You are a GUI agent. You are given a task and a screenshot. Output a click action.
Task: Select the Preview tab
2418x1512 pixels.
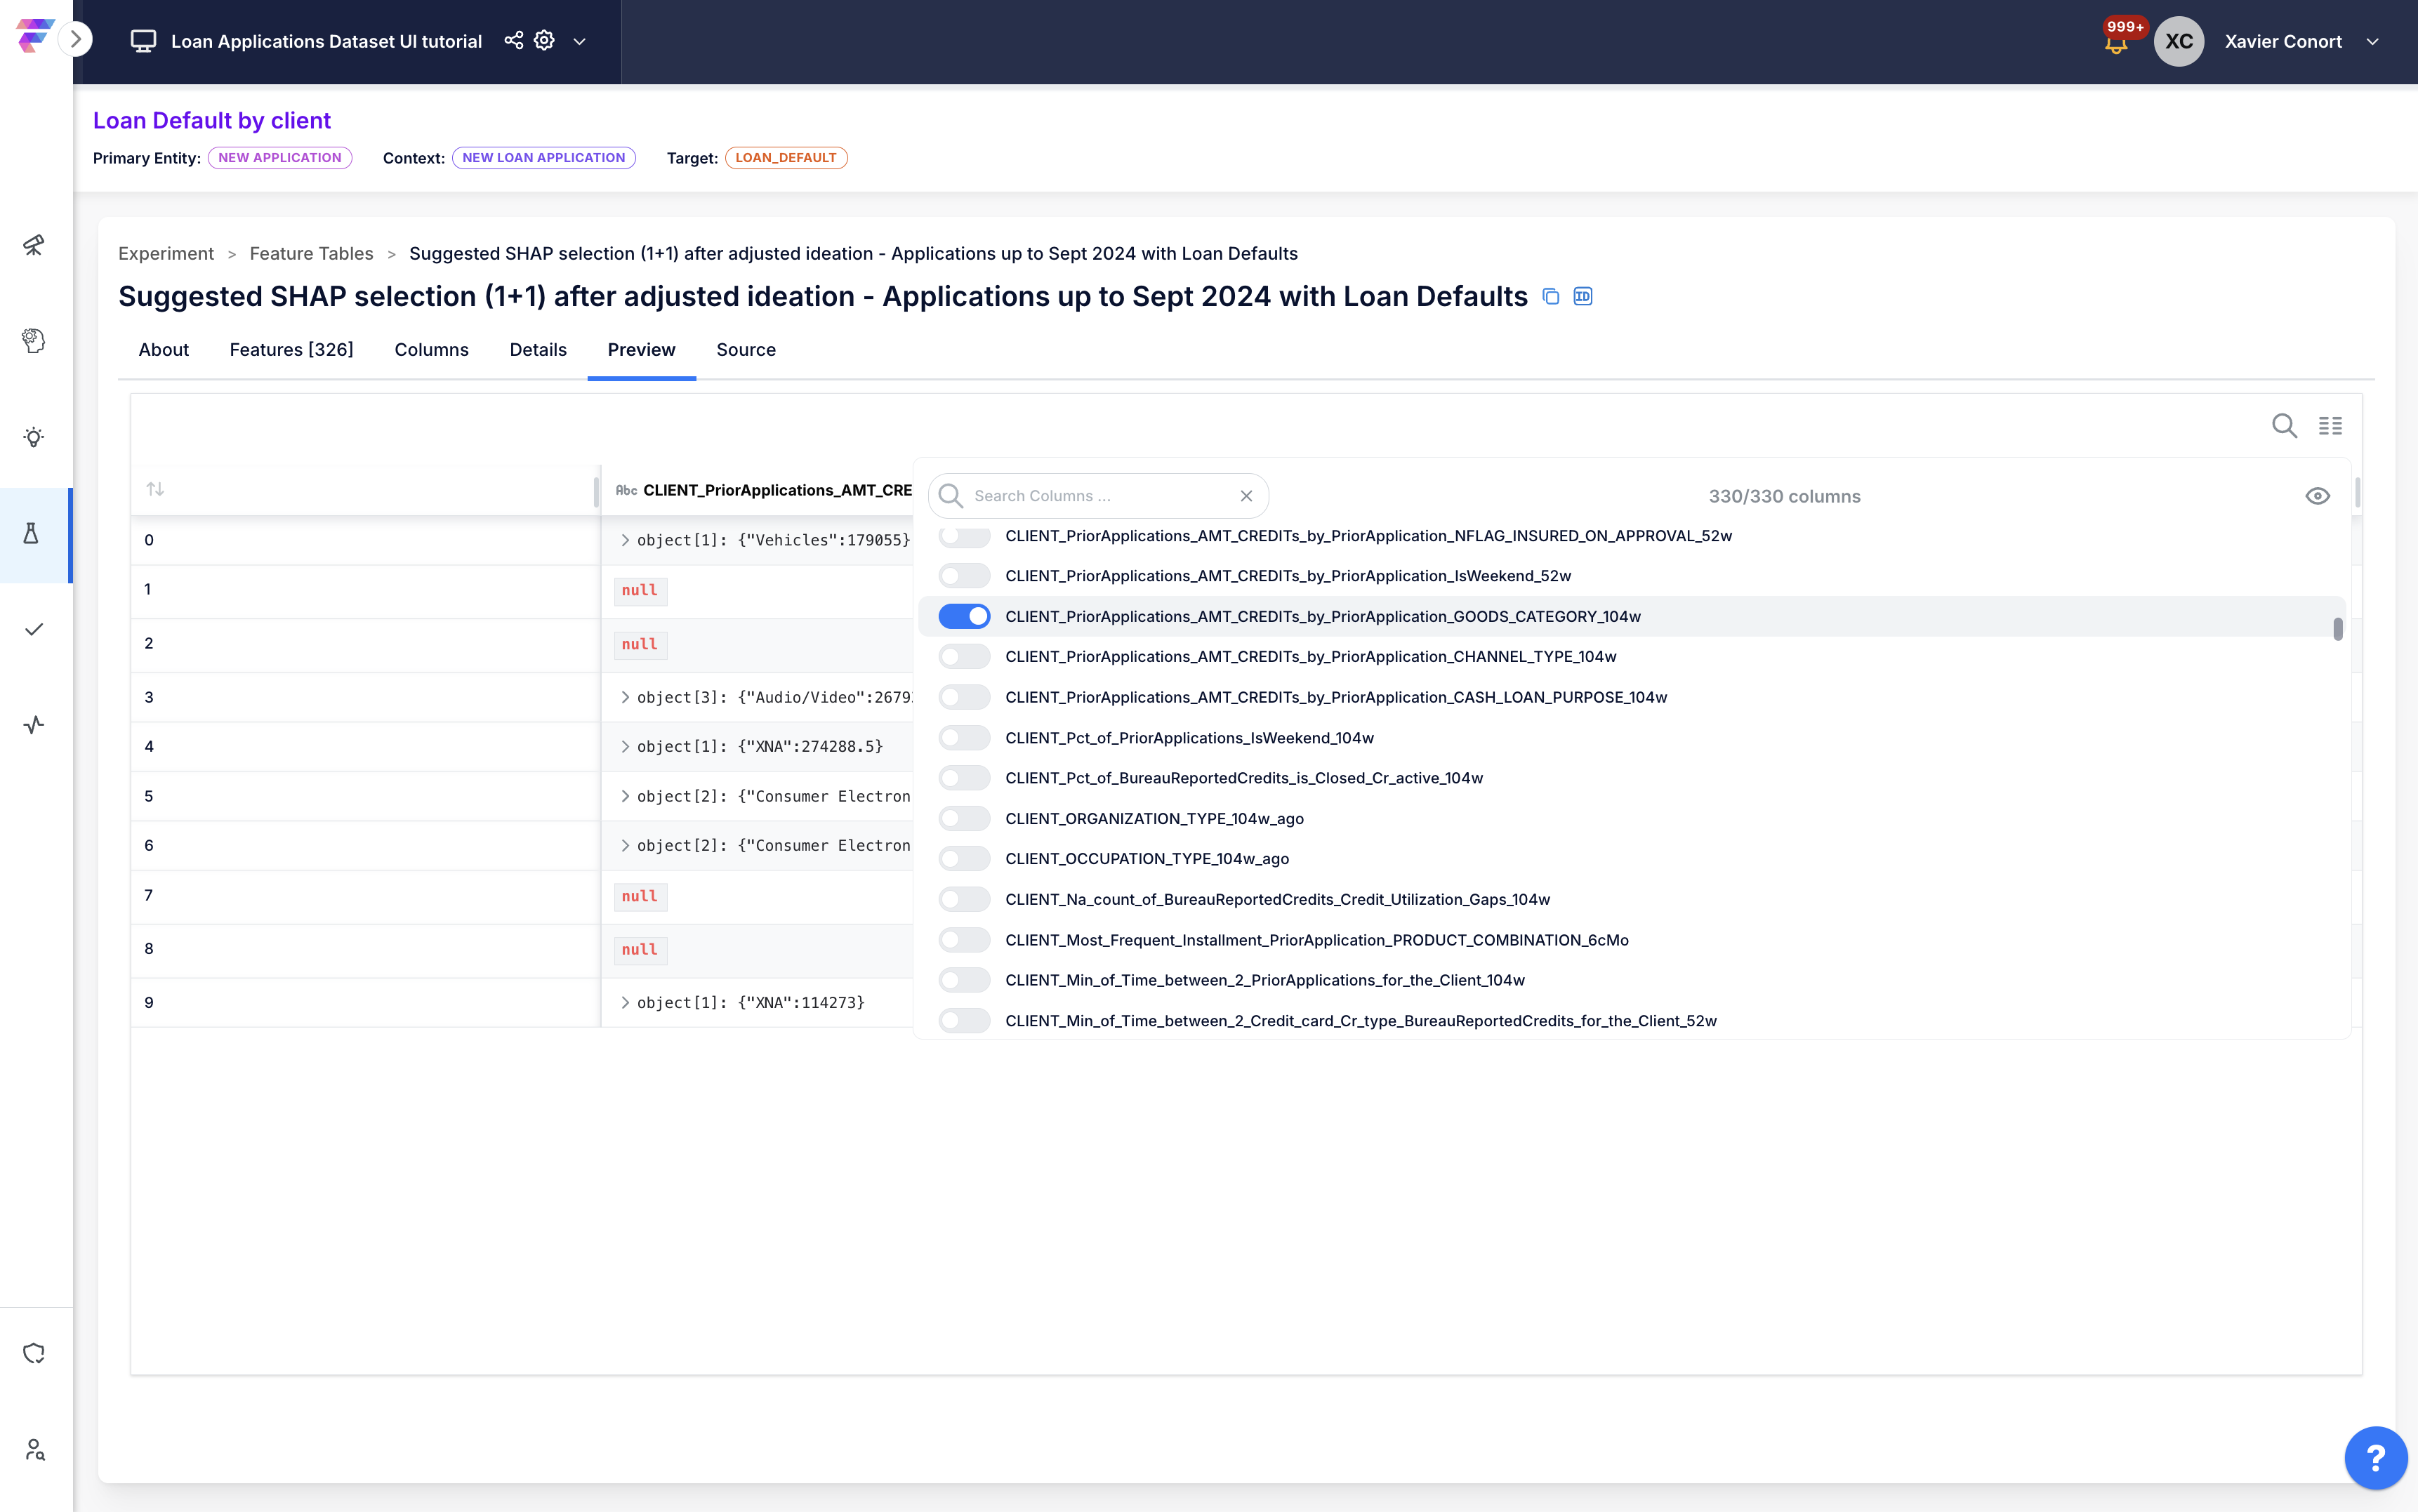[641, 350]
